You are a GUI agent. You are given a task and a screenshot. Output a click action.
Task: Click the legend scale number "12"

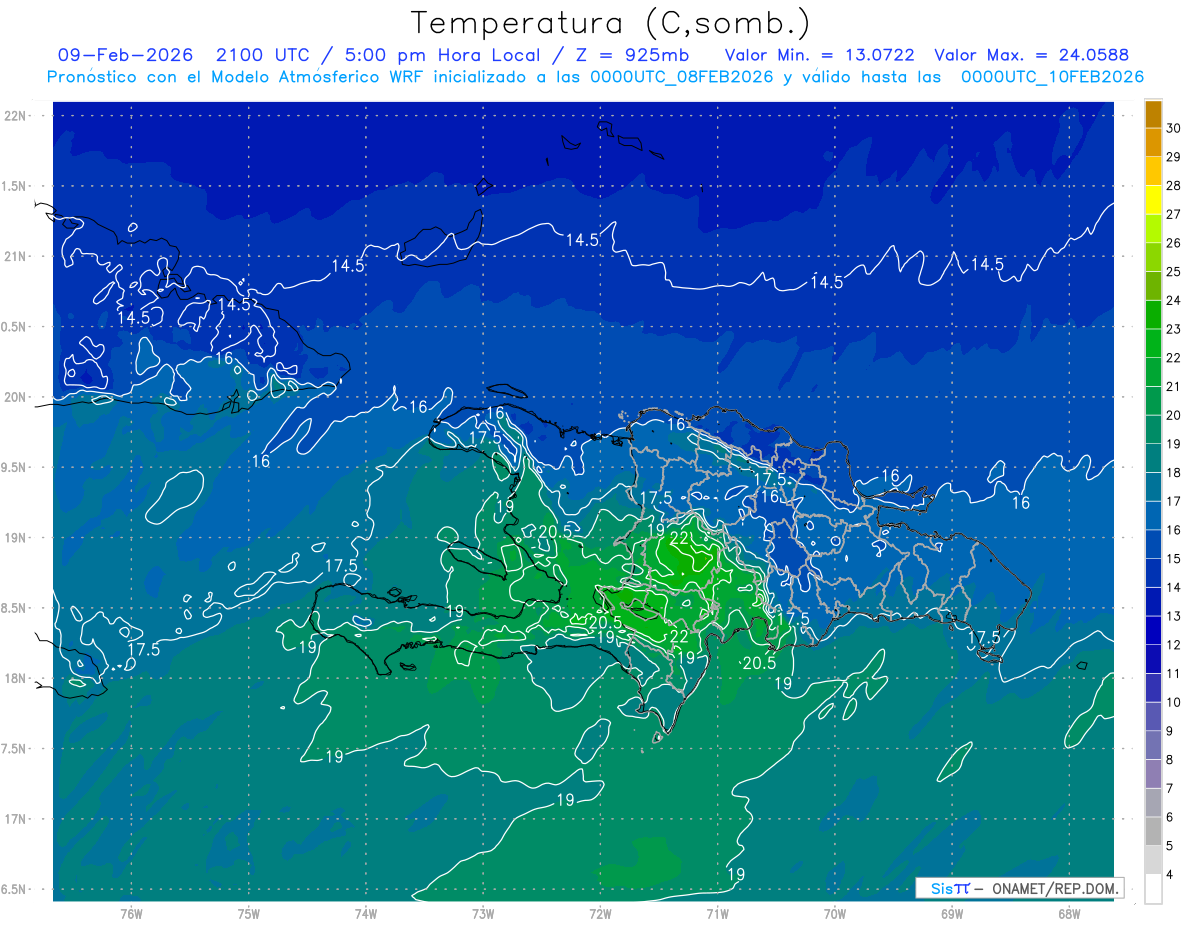tap(1174, 645)
